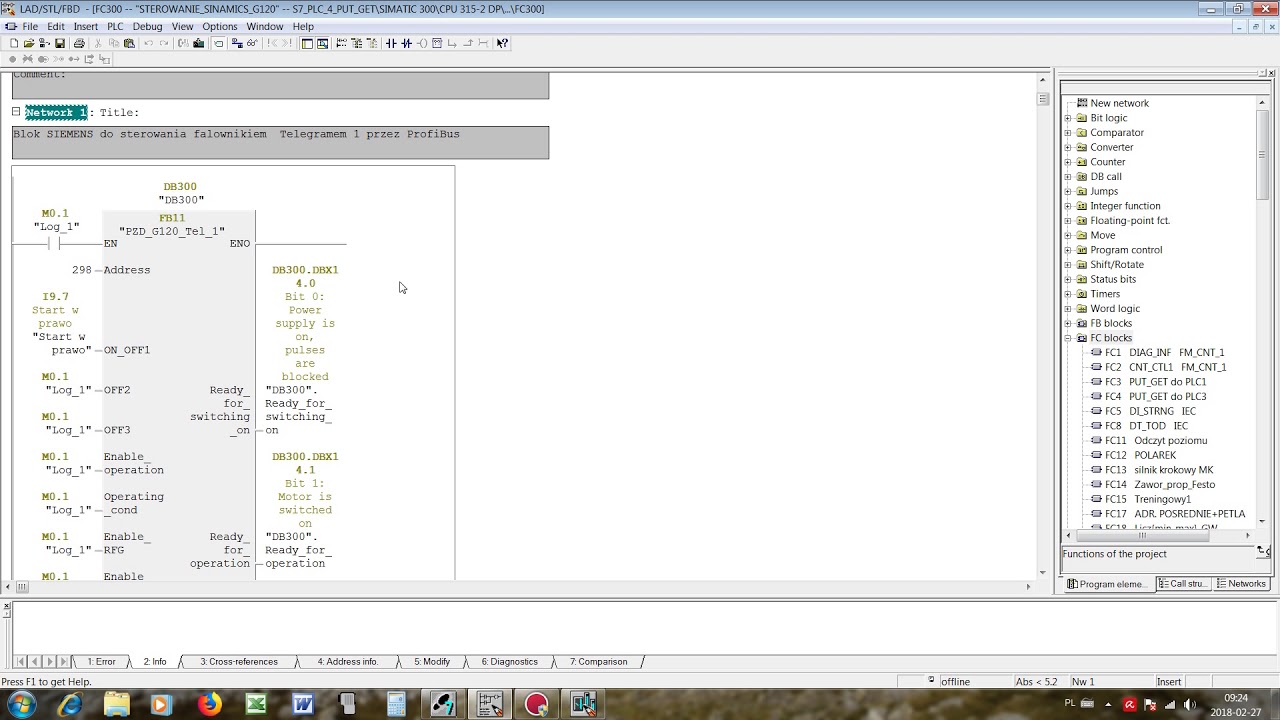Open the Insert menu
1280x720 pixels.
(86, 26)
